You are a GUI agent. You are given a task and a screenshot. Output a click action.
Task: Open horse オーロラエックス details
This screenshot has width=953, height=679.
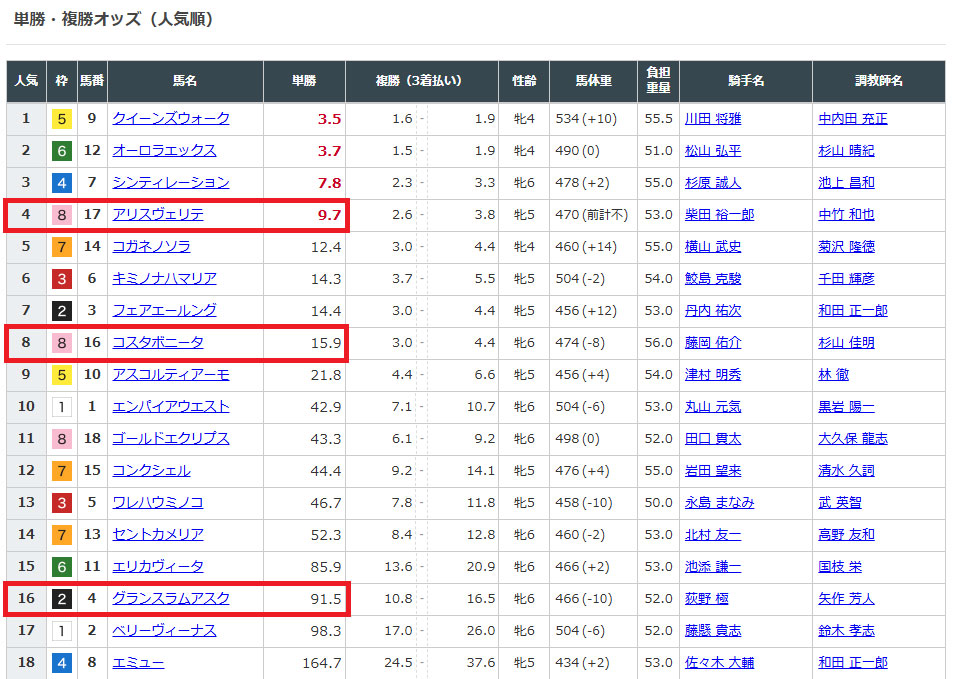pos(164,150)
